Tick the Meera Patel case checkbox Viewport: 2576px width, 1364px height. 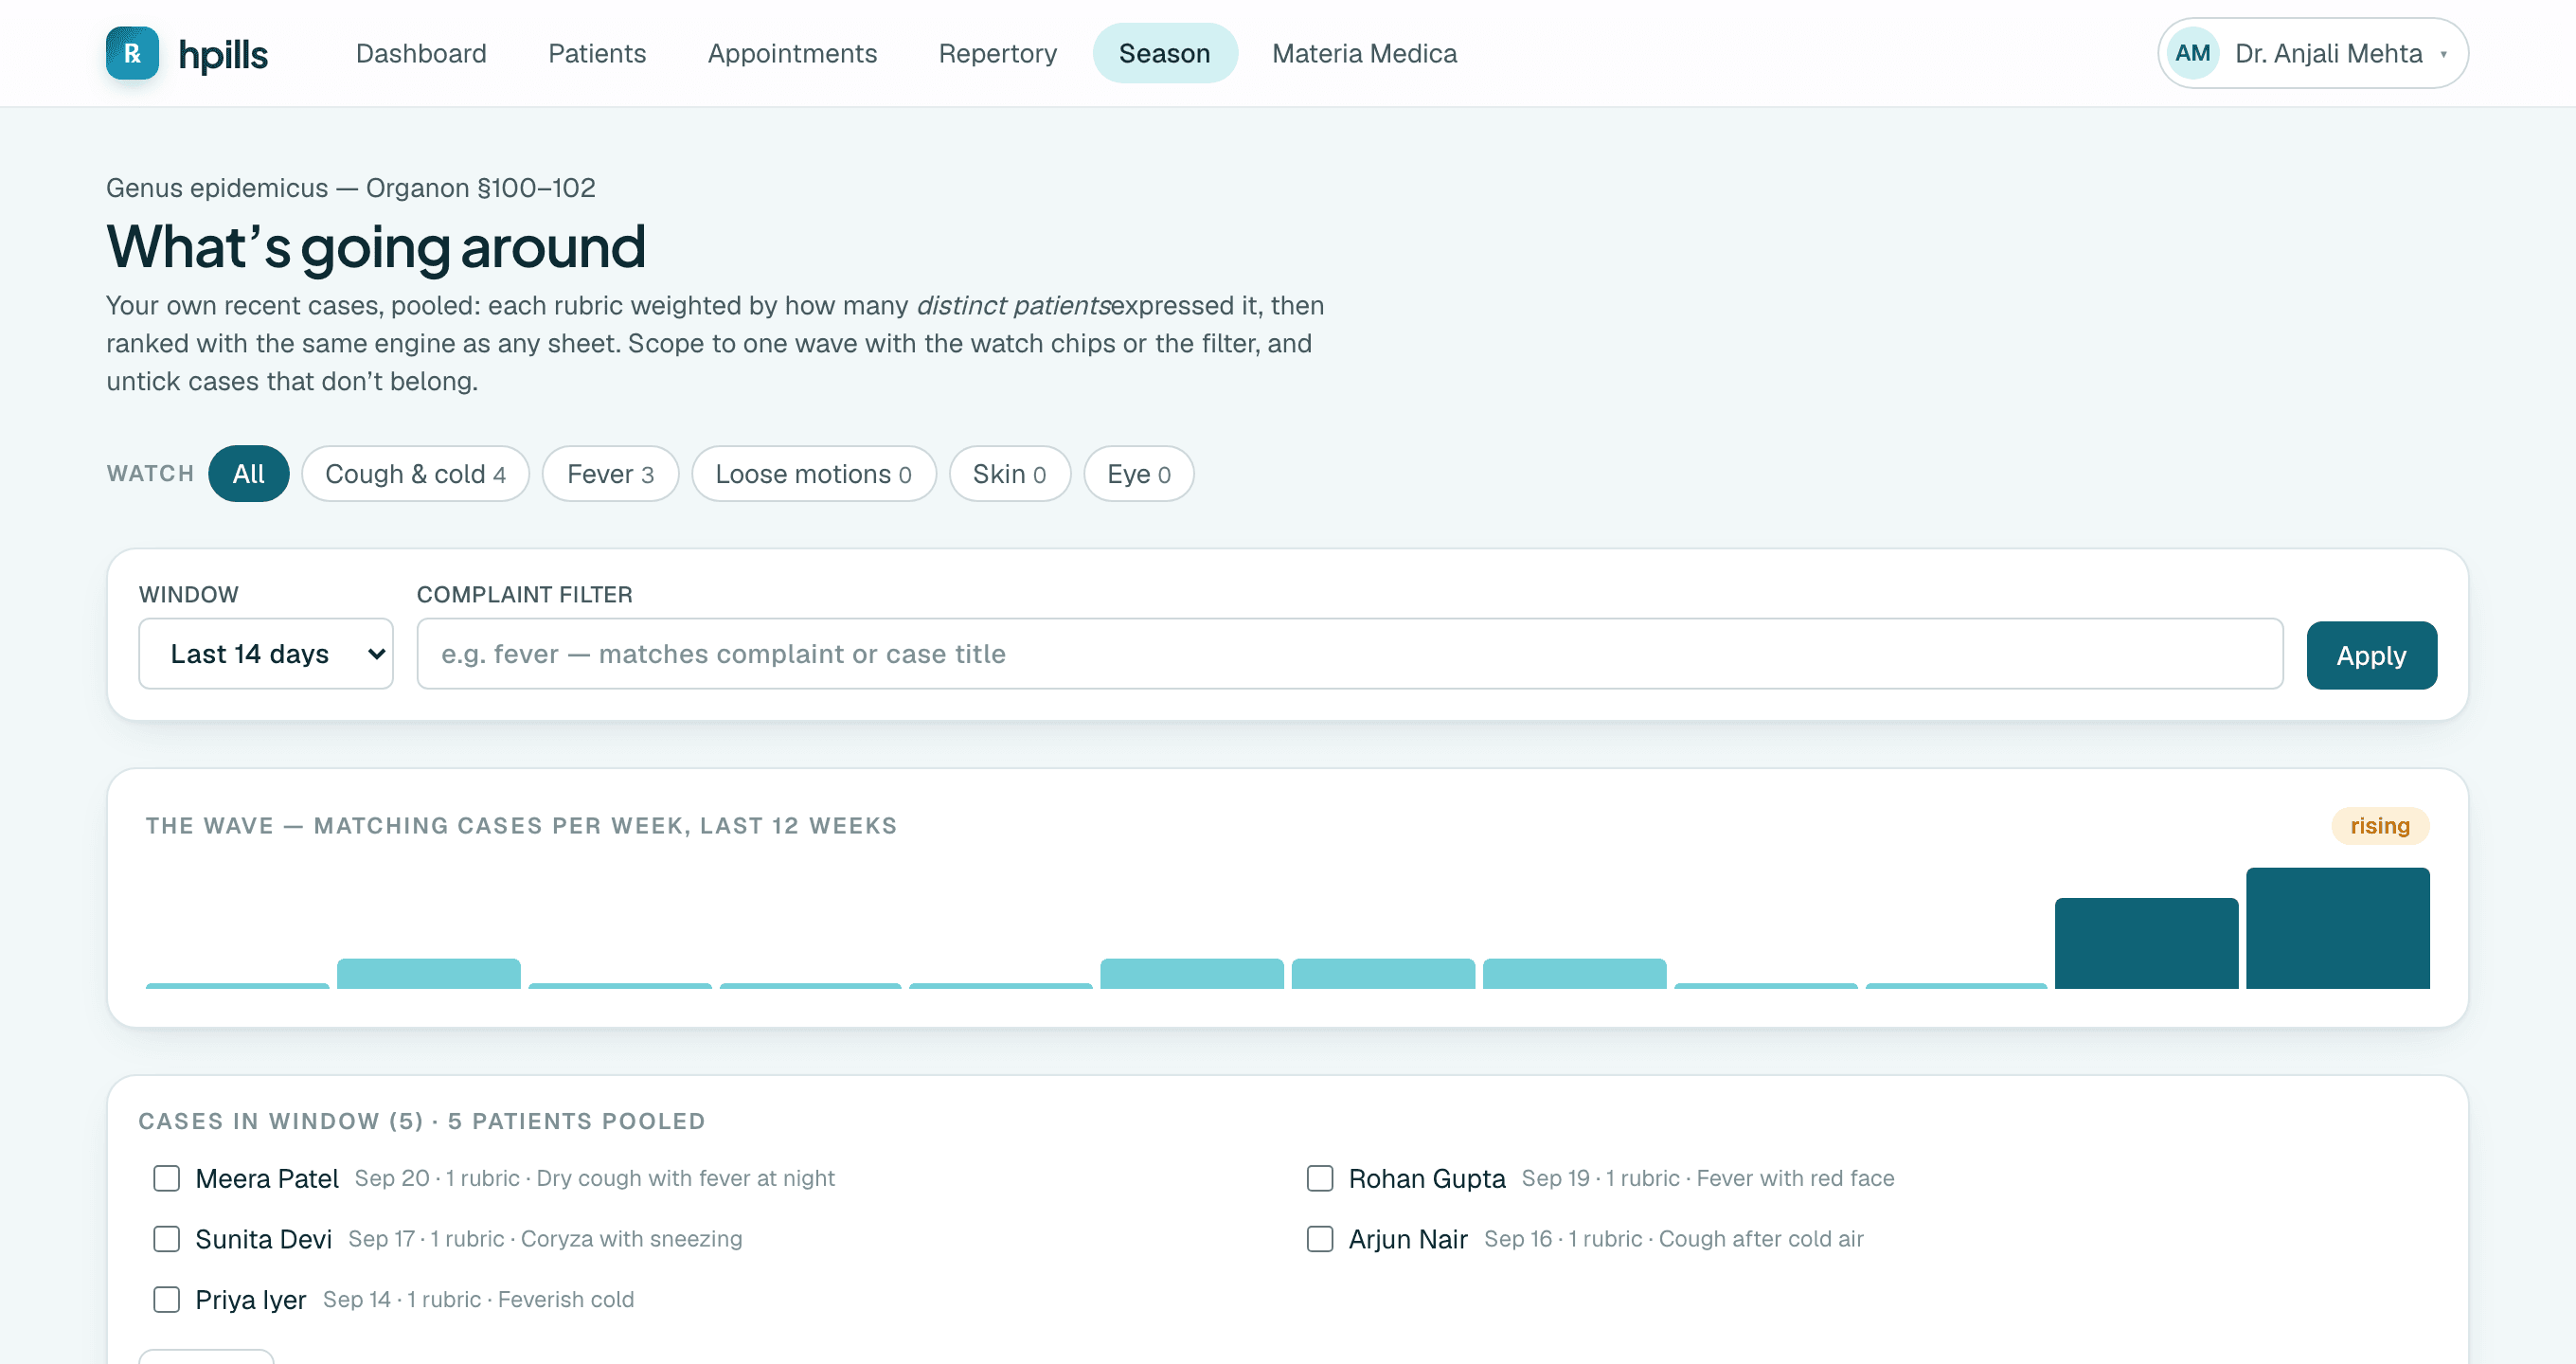(x=166, y=1179)
